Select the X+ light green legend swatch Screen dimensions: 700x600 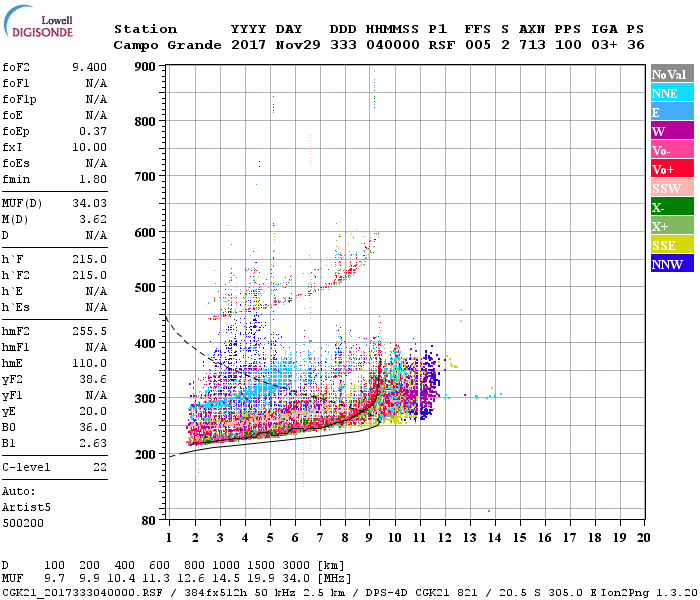672,225
